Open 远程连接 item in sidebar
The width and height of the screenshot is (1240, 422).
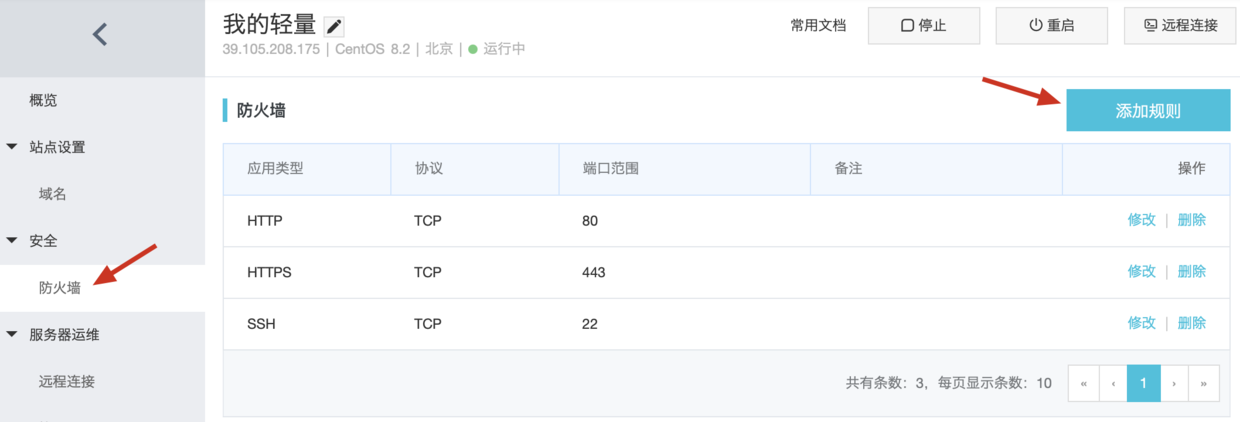67,381
